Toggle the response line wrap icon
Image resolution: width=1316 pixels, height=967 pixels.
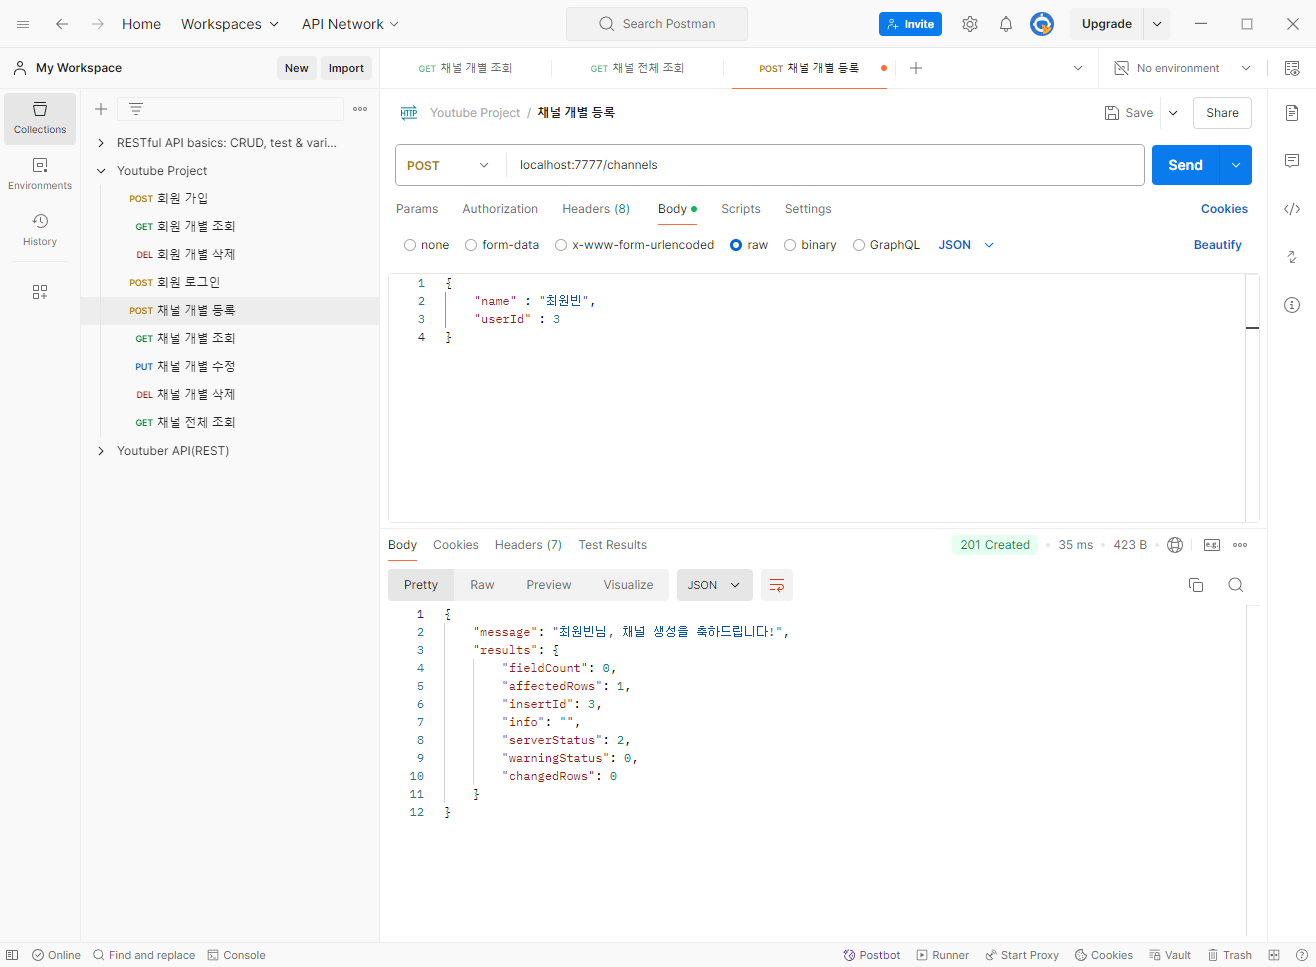point(777,585)
